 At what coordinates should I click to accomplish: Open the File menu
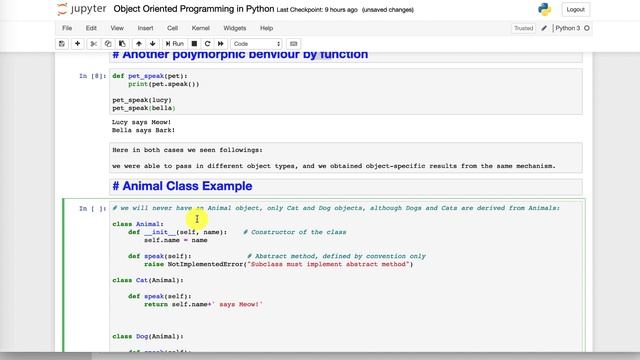tap(67, 28)
